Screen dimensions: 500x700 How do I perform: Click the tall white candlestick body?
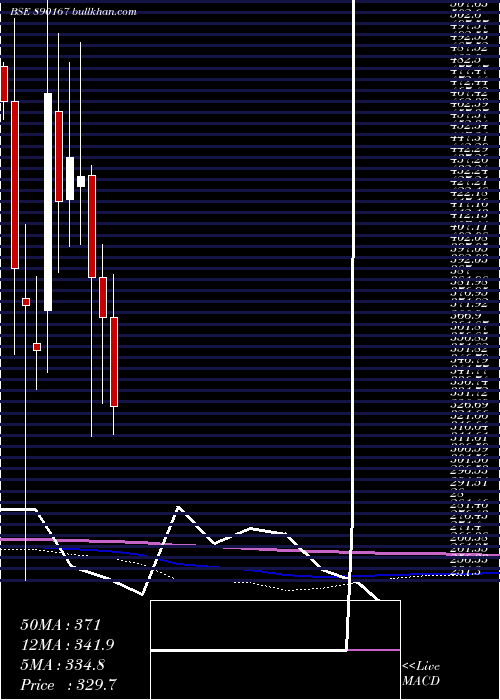click(x=48, y=202)
